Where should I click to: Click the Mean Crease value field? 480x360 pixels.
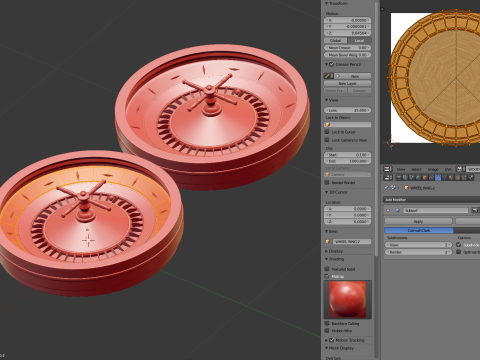coord(348,48)
